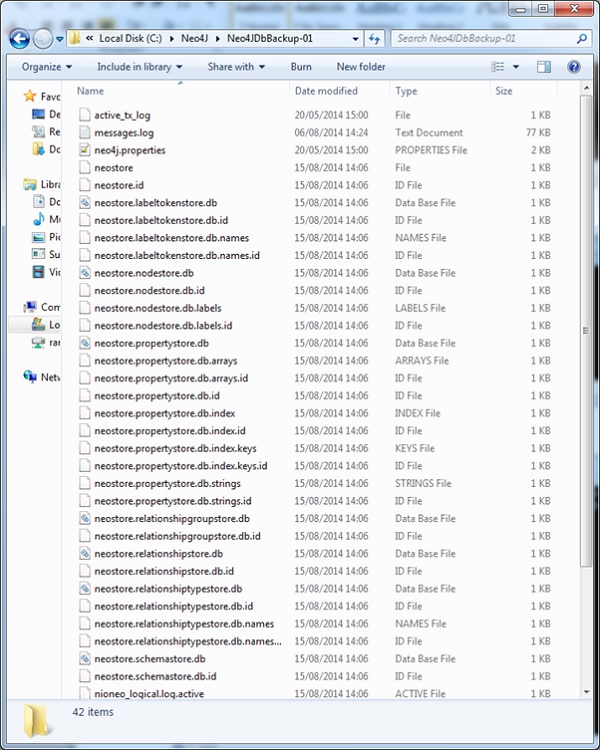Select Local Disk (C:) in the address path
Screen dimensions: 600x750
click(130, 39)
